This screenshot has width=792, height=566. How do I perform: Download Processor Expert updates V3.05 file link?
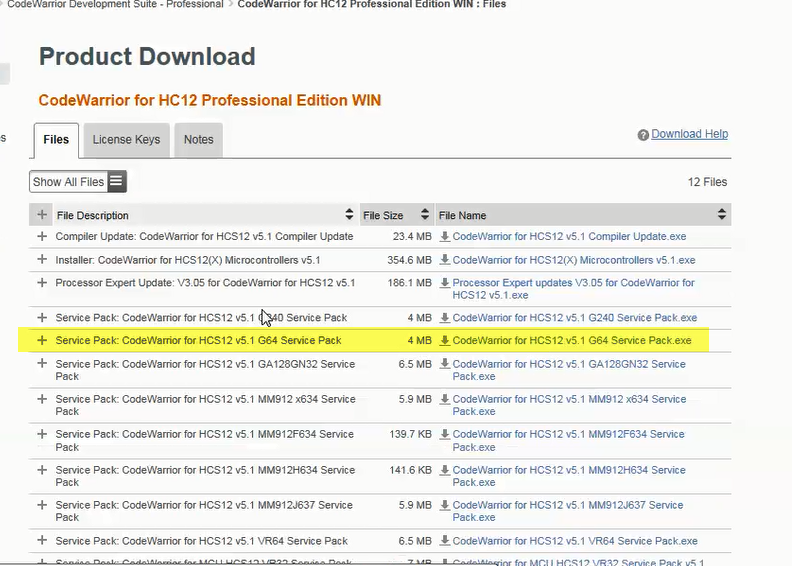coord(573,289)
